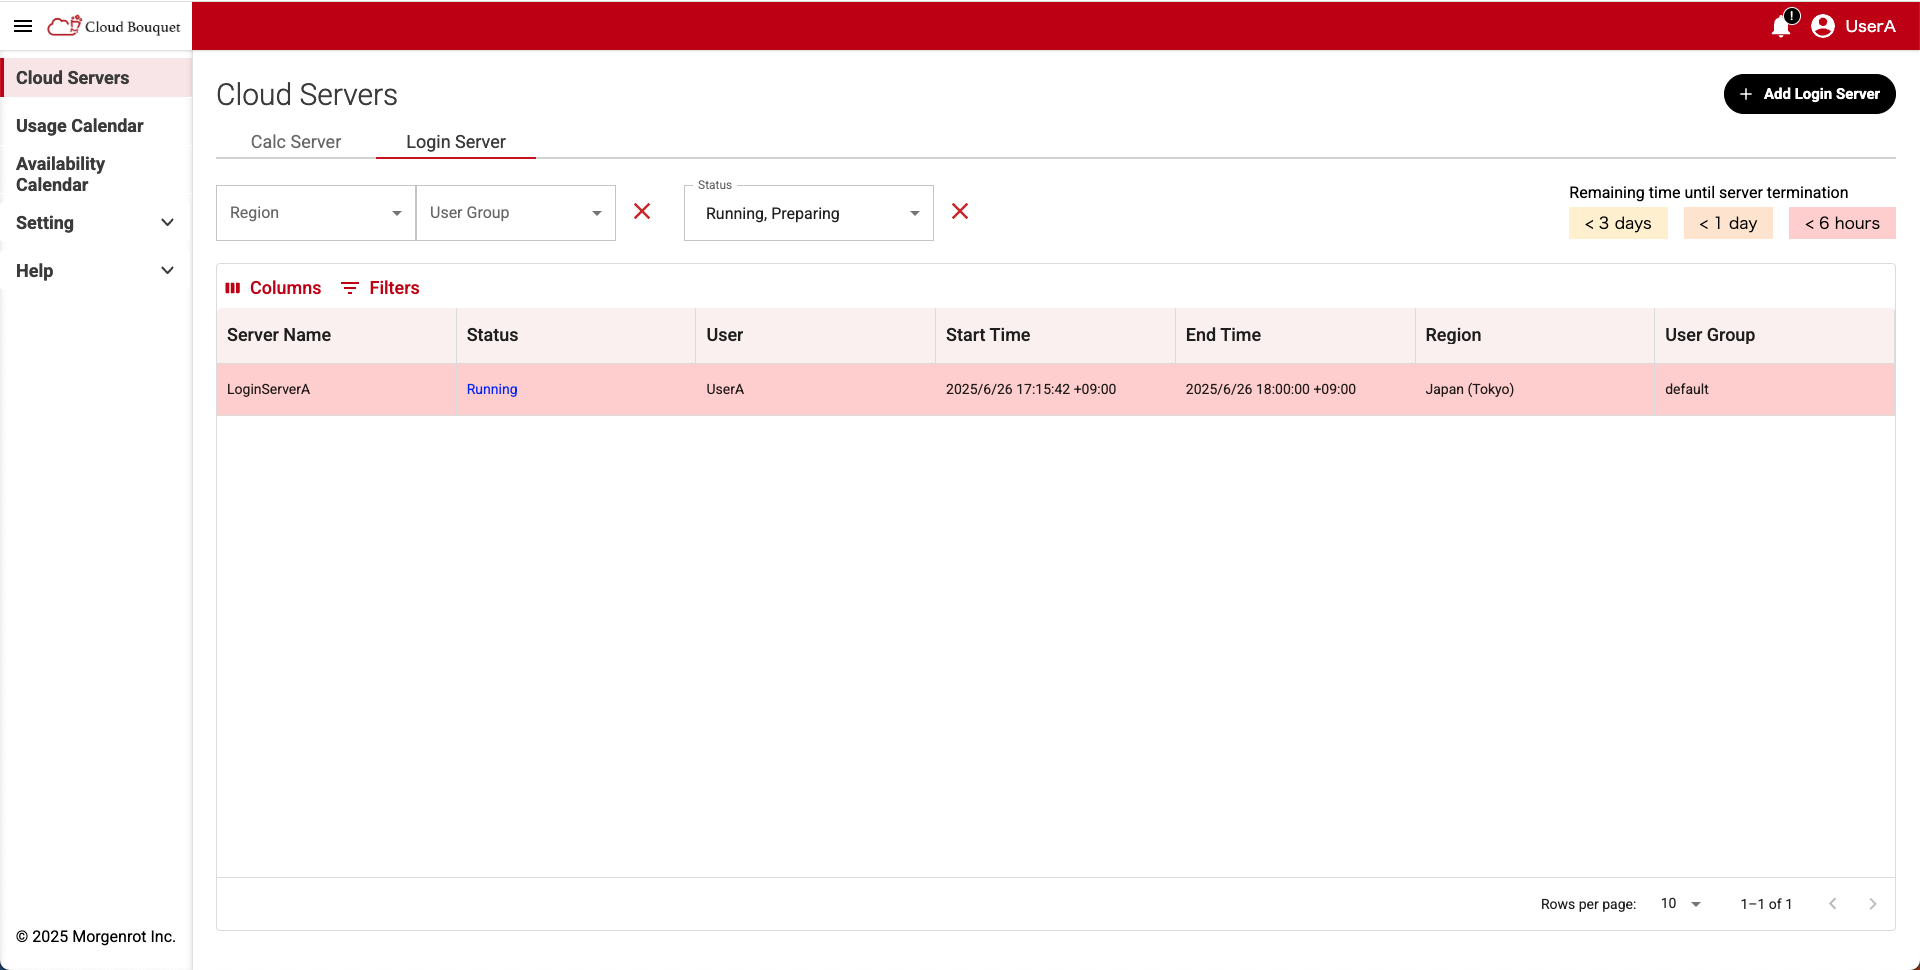Open the Region dropdown
The width and height of the screenshot is (1920, 970).
[x=316, y=213]
